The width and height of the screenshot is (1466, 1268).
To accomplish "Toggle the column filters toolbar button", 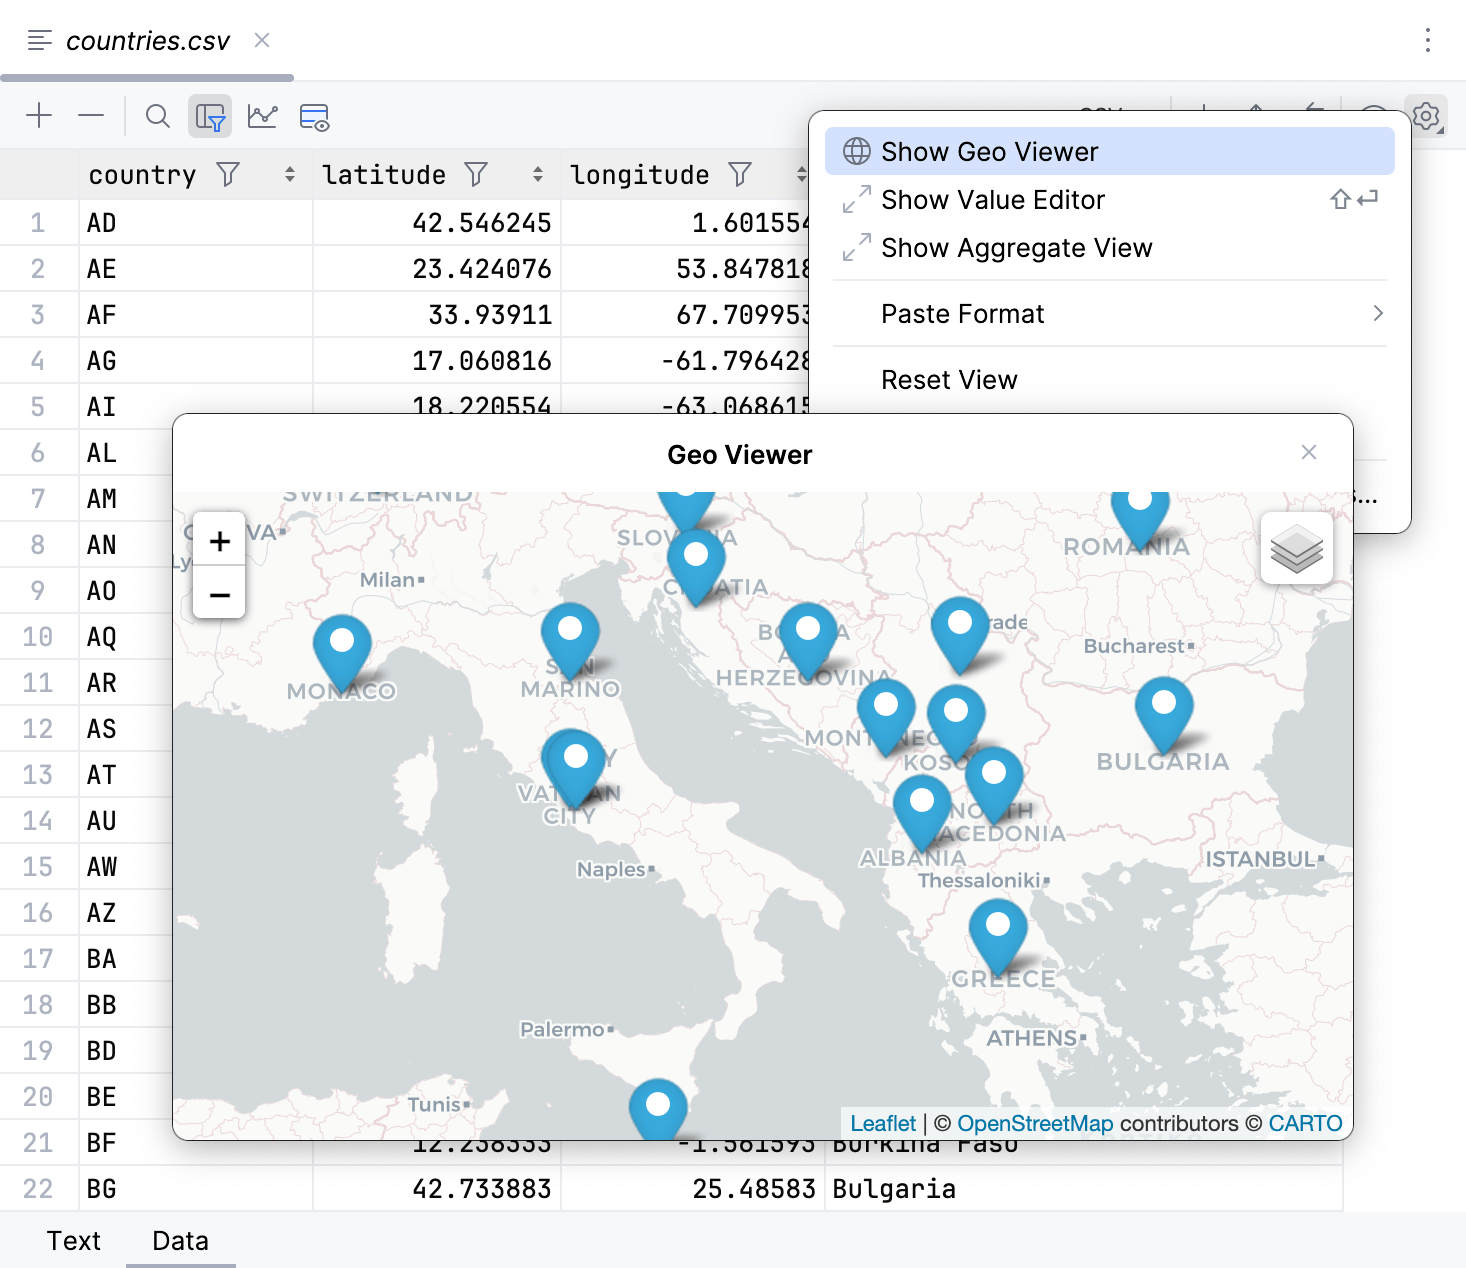I will [210, 116].
